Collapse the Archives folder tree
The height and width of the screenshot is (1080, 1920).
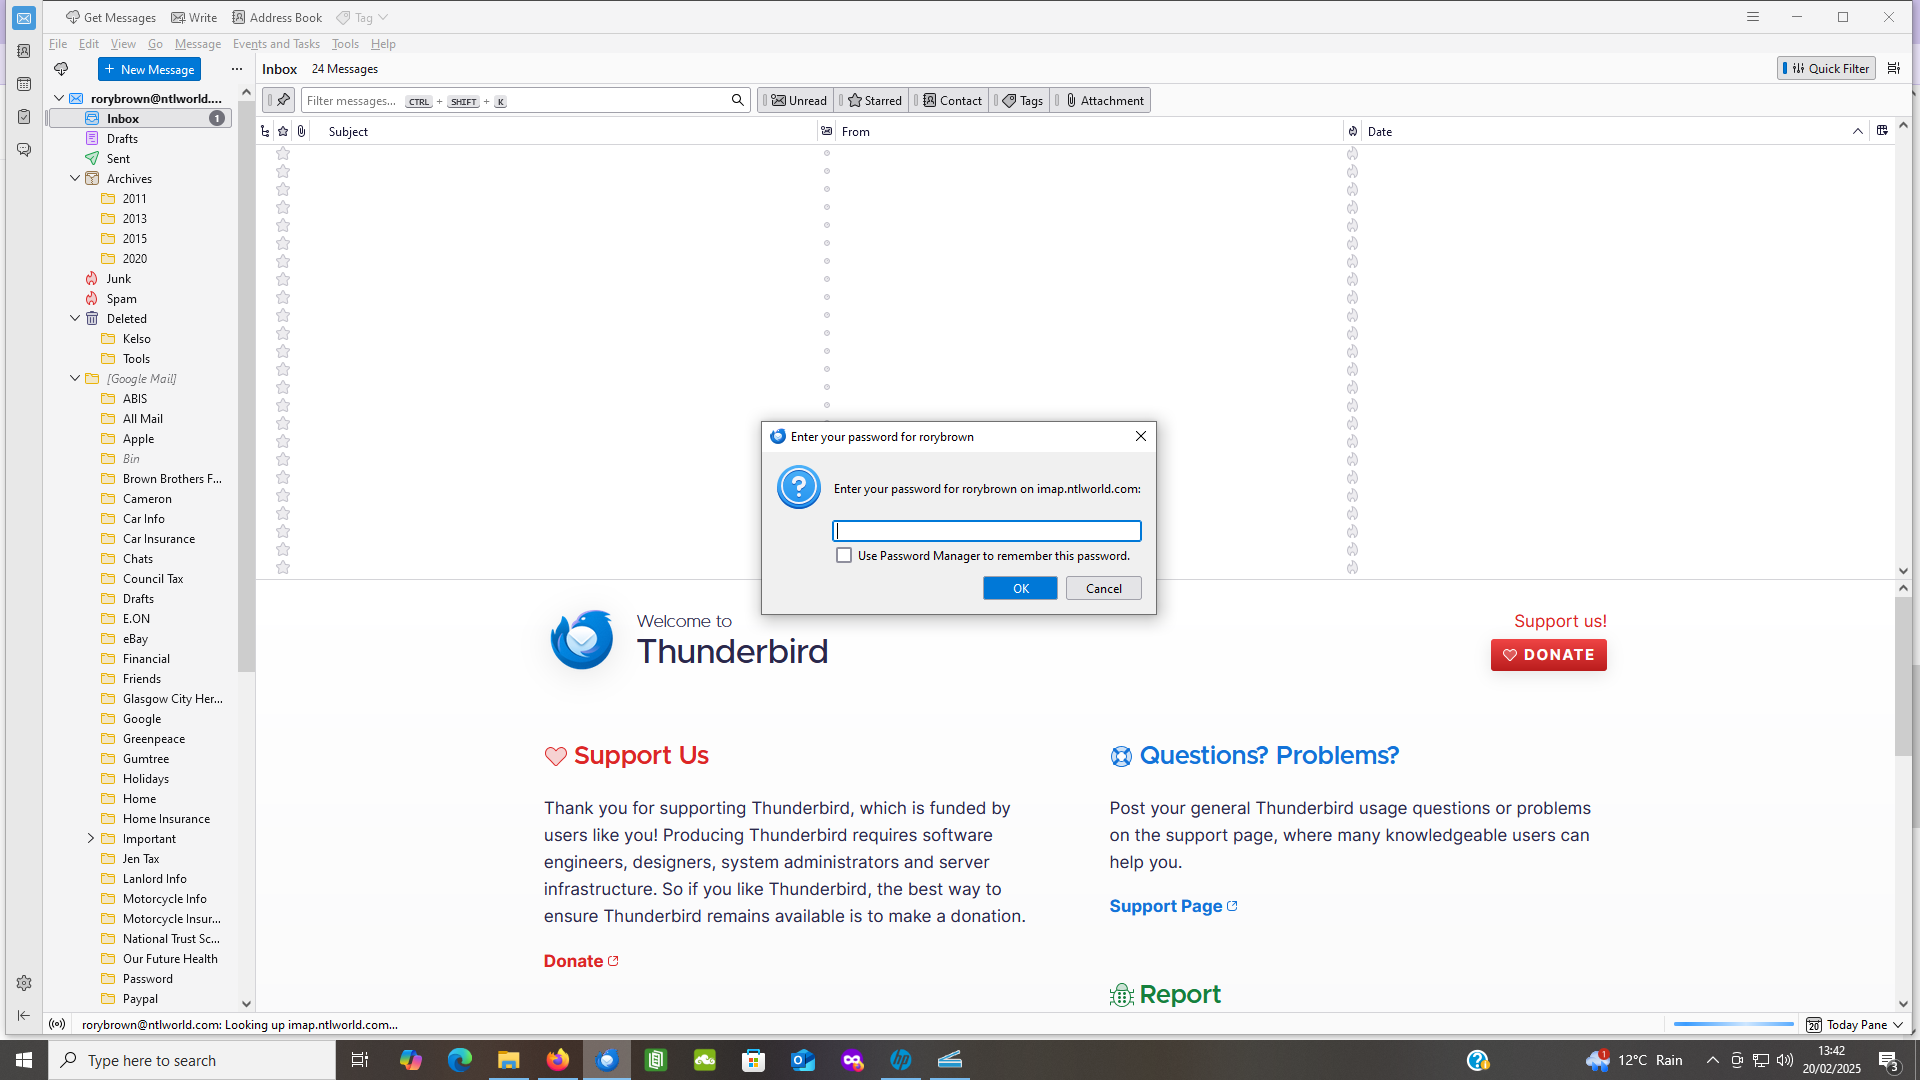click(75, 178)
